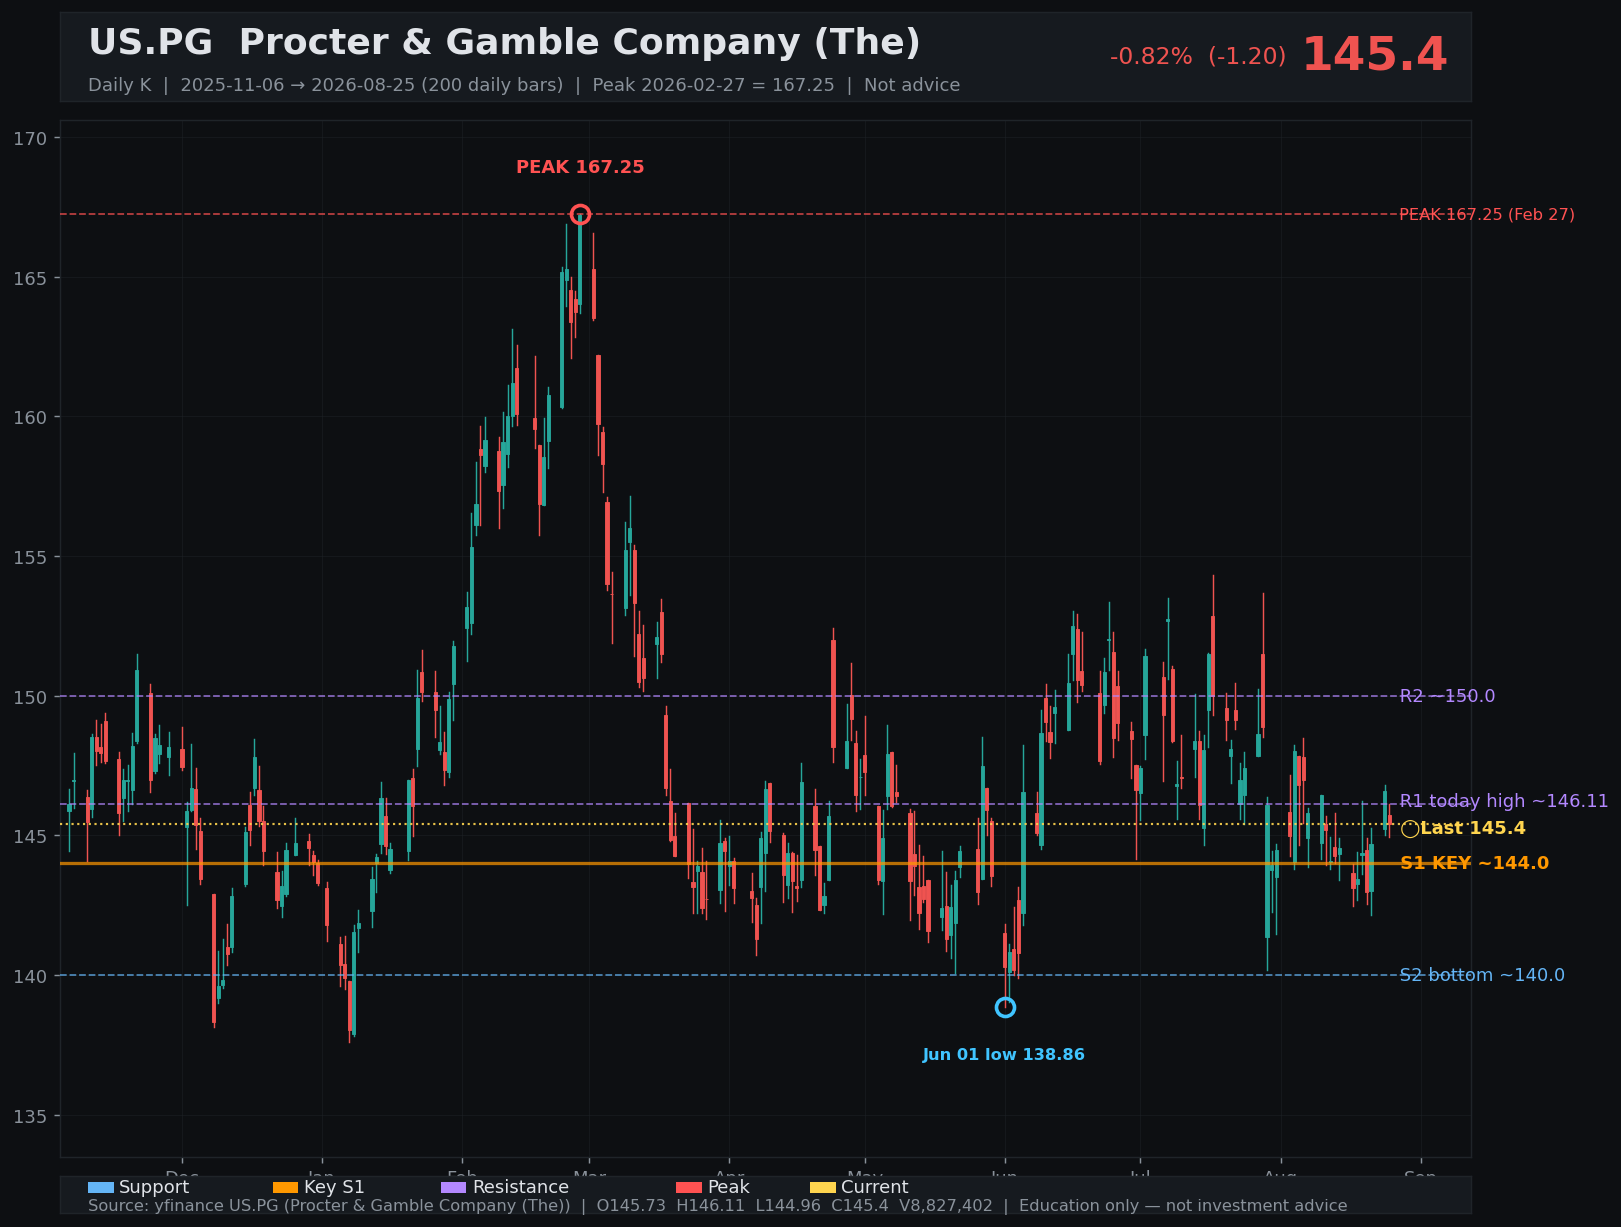Click the 'PEAK 167.25' annotation above the chart peak

(x=580, y=167)
